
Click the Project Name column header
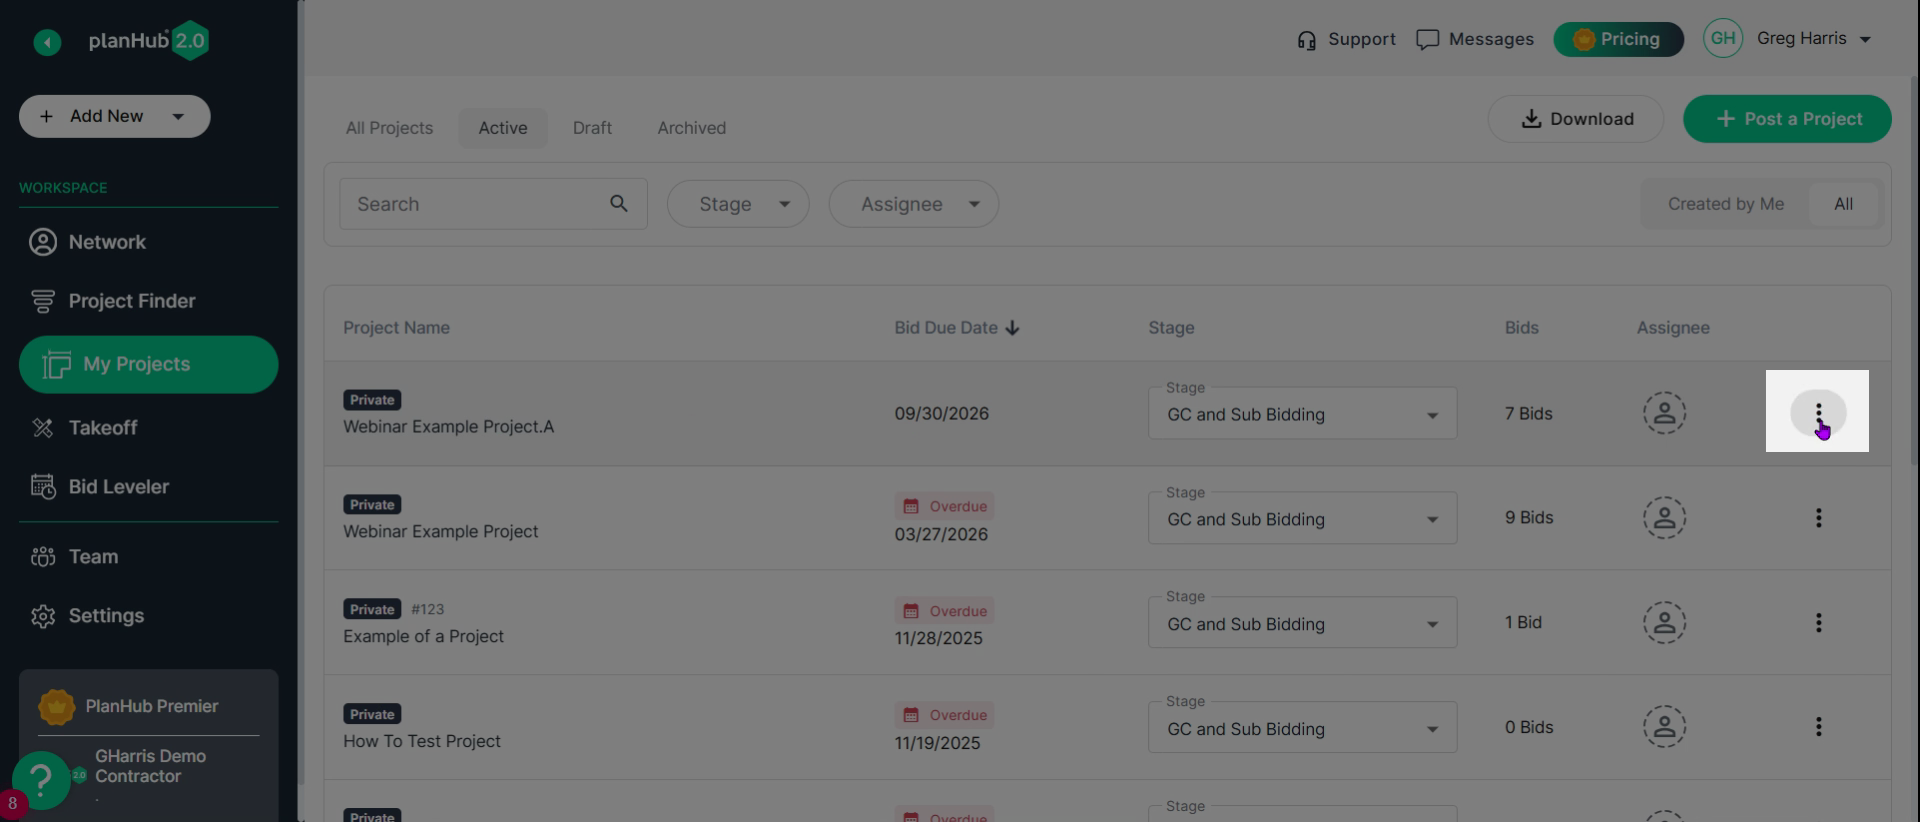[396, 328]
